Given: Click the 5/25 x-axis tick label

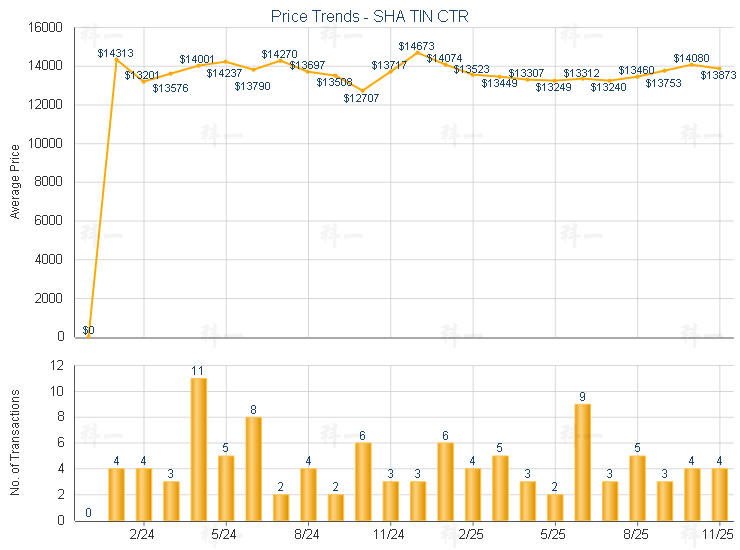Looking at the screenshot, I should pos(554,535).
